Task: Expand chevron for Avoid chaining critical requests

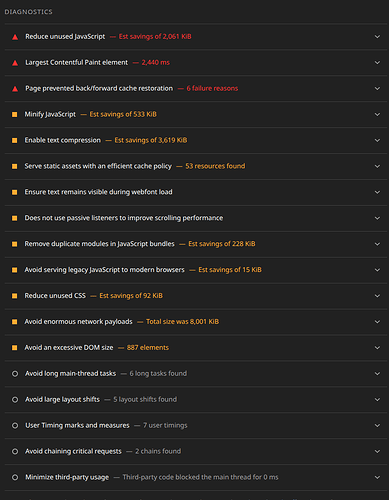Action: pos(377,451)
